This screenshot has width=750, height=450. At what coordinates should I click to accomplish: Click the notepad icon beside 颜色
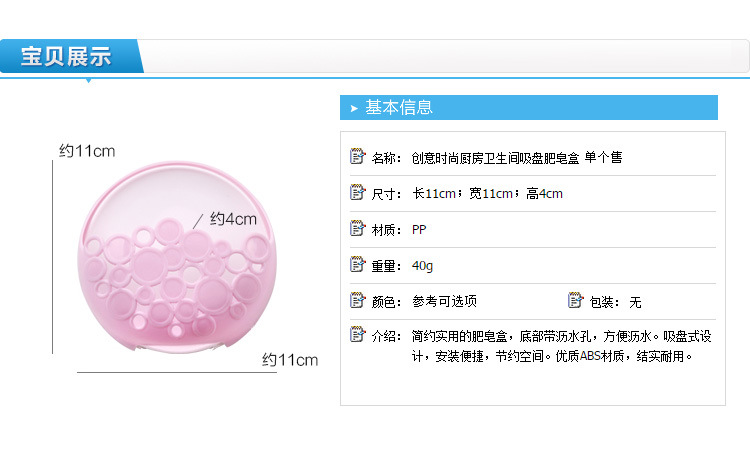point(358,300)
